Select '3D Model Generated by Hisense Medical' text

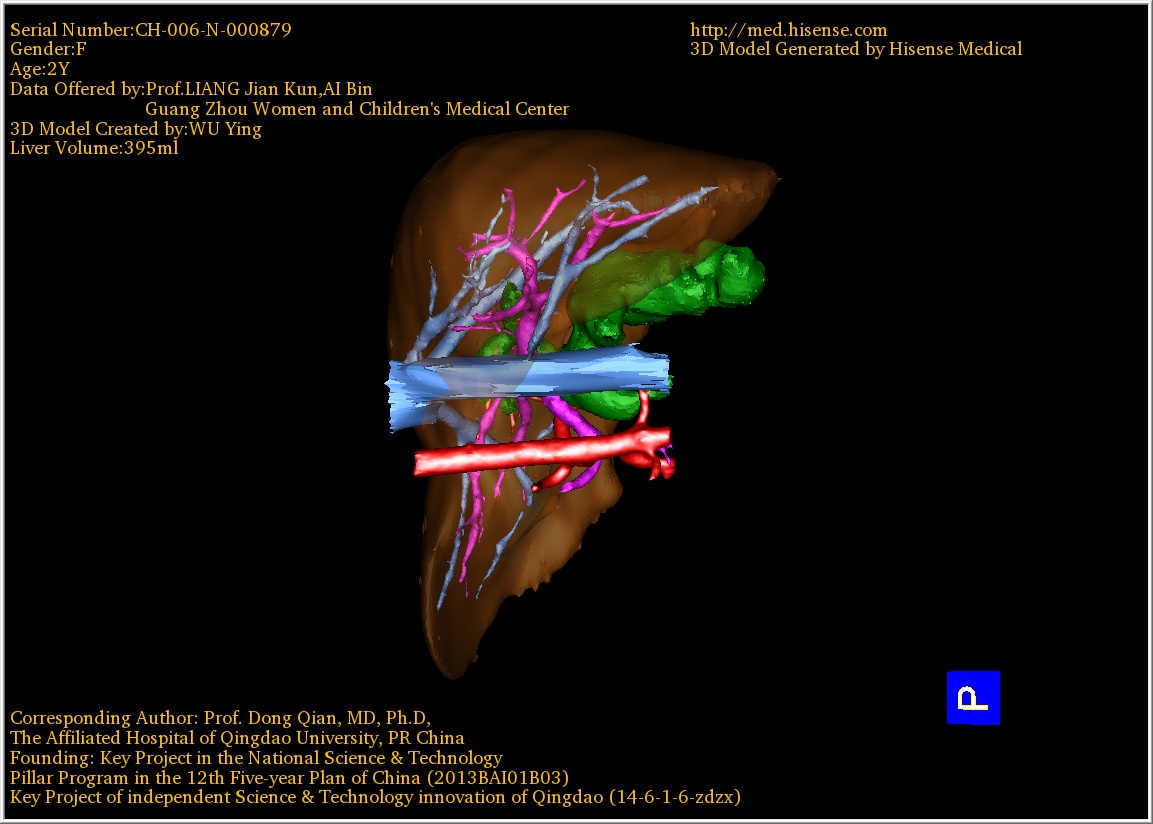point(856,49)
